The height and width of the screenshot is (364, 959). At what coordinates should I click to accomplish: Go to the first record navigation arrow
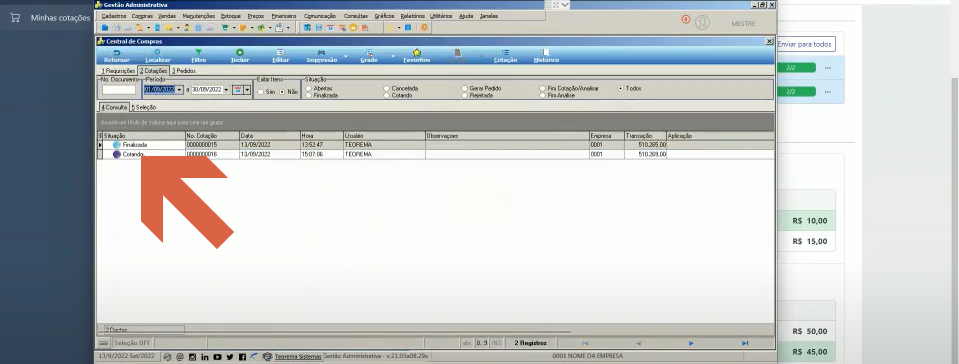click(x=585, y=343)
